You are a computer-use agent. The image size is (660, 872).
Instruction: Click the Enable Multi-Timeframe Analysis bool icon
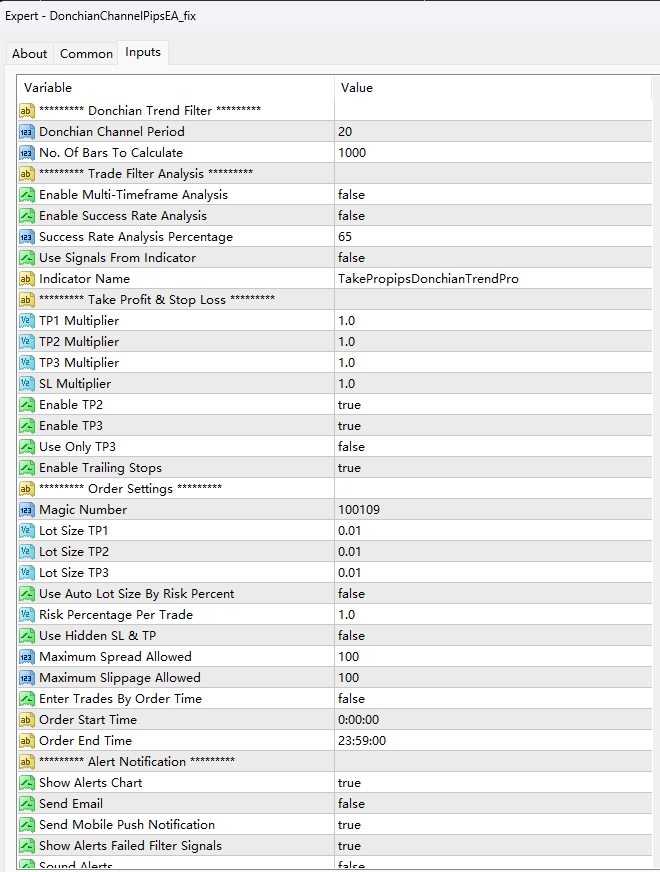27,195
